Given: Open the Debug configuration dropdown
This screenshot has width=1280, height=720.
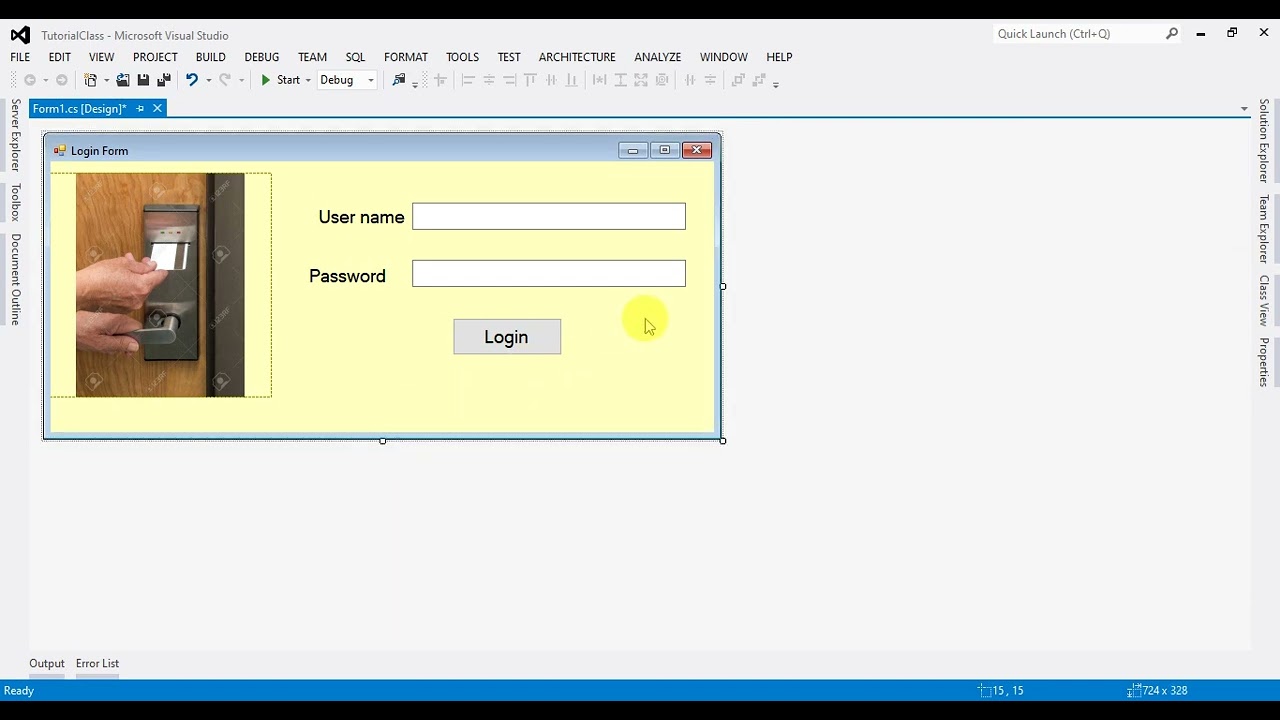Looking at the screenshot, I should (347, 80).
